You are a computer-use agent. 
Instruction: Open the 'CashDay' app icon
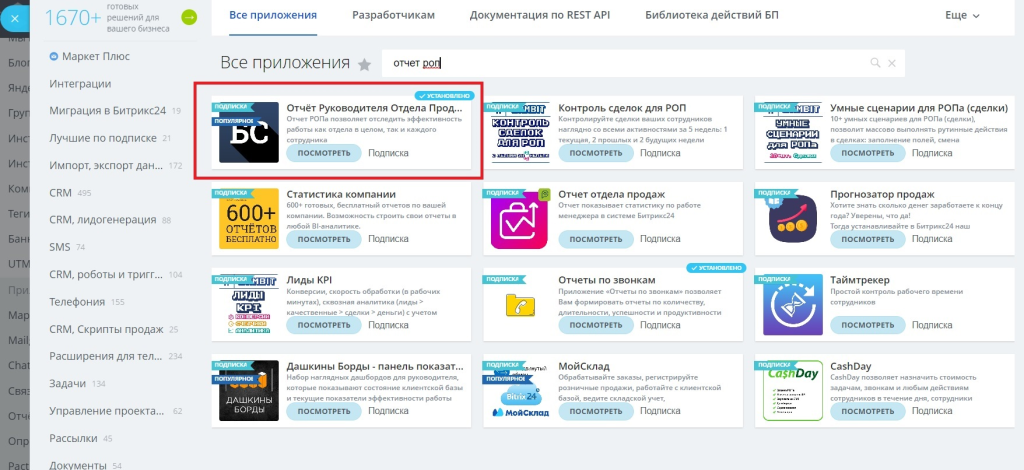pos(792,390)
